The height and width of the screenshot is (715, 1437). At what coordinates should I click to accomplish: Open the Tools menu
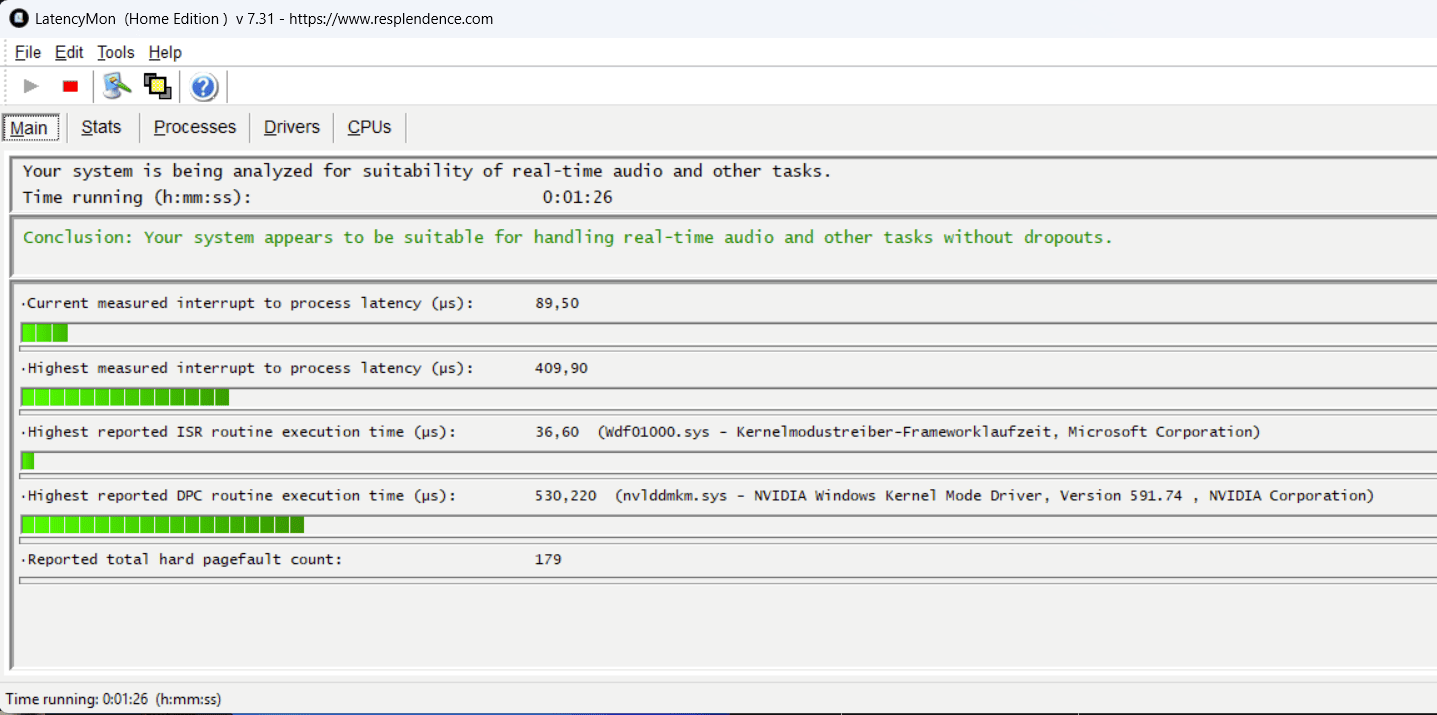[115, 52]
